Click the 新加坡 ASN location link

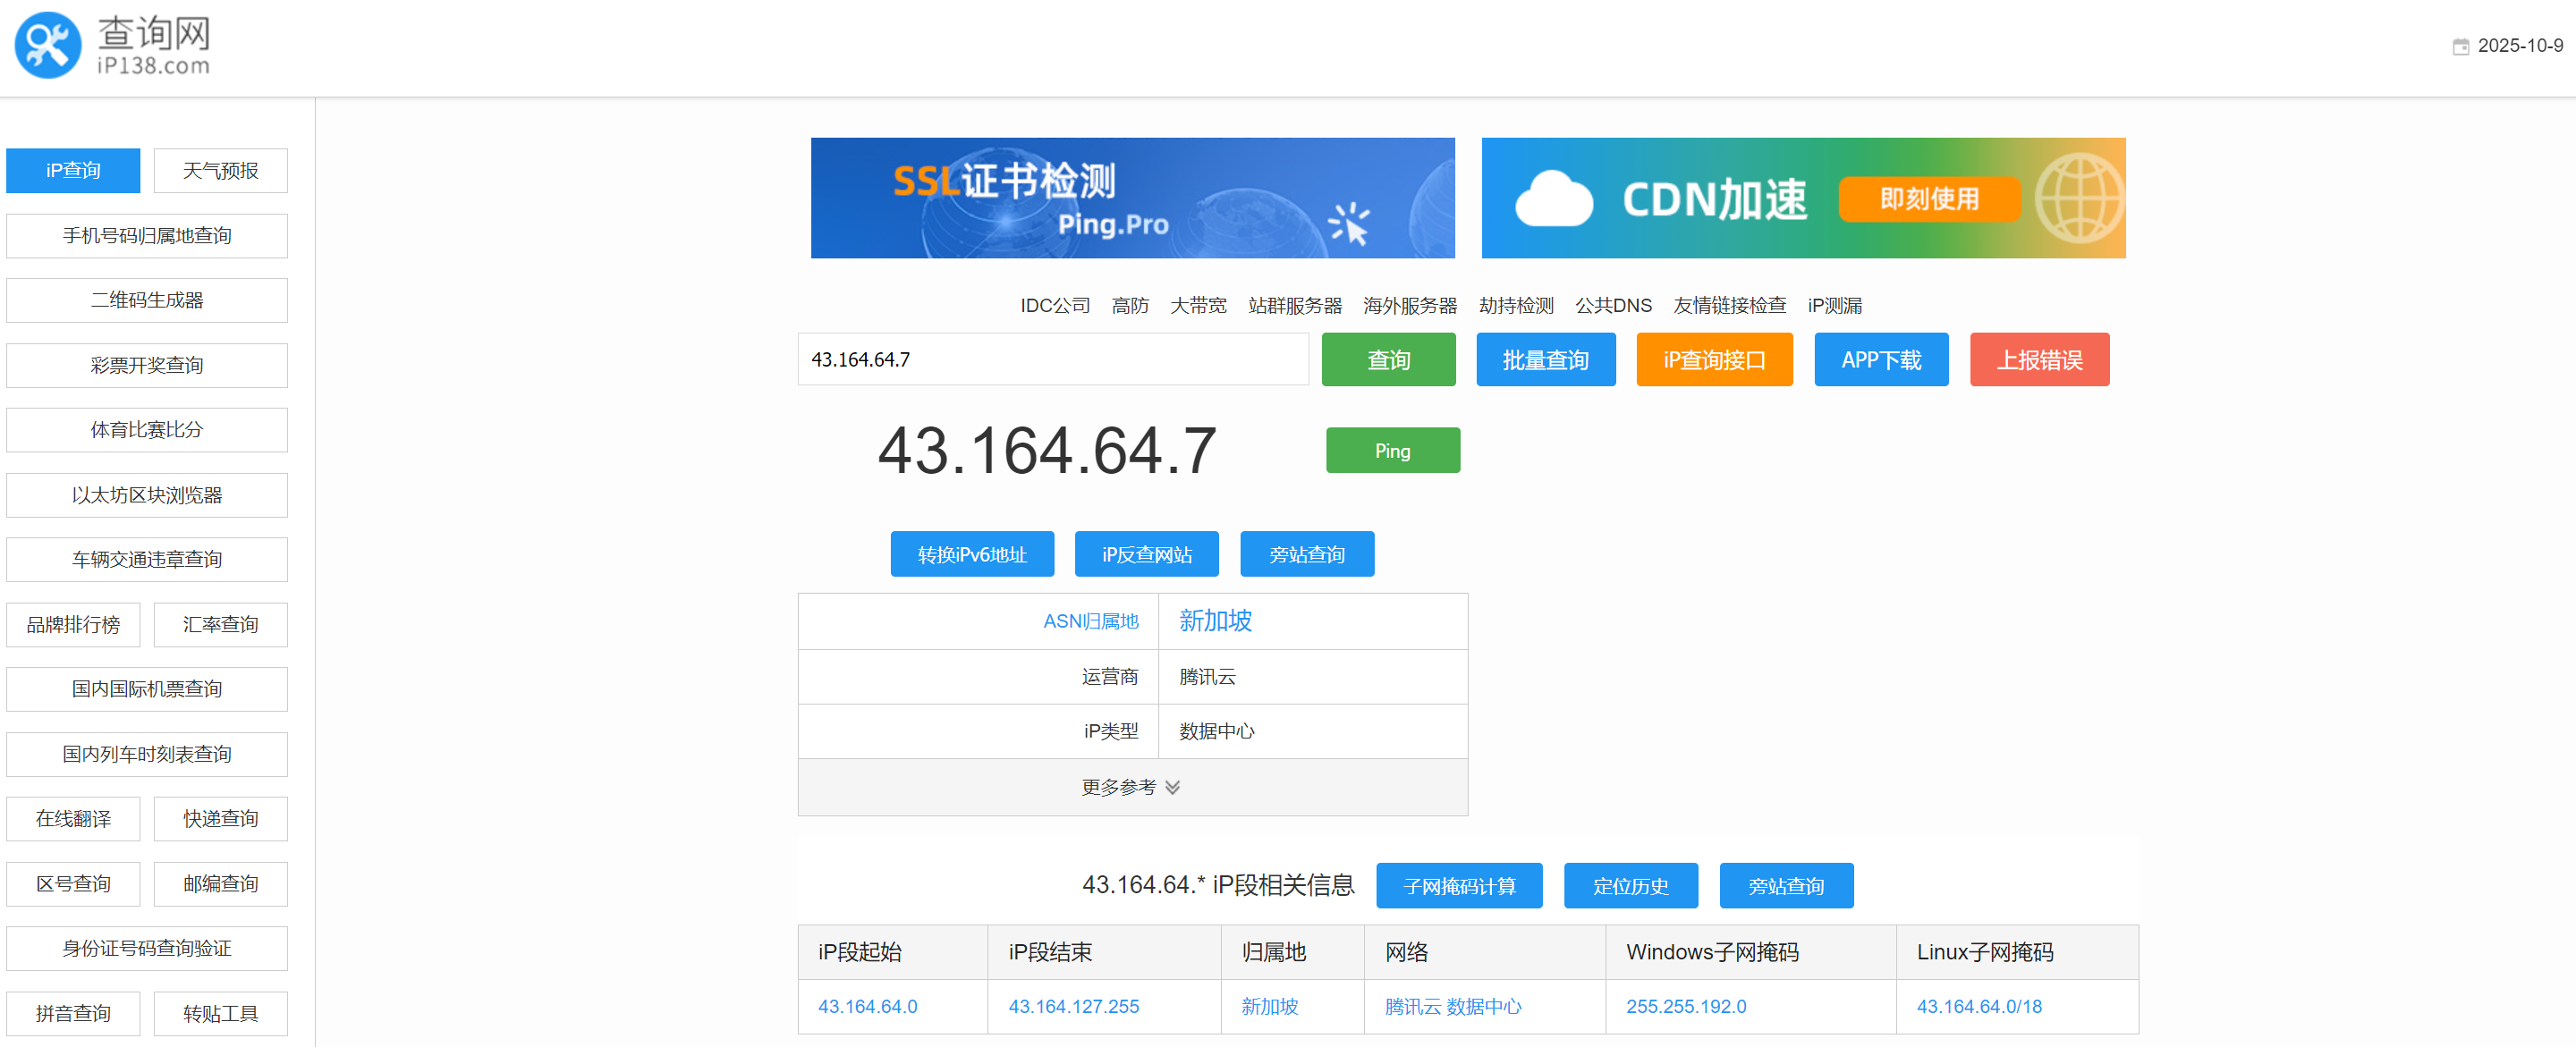(x=1214, y=621)
